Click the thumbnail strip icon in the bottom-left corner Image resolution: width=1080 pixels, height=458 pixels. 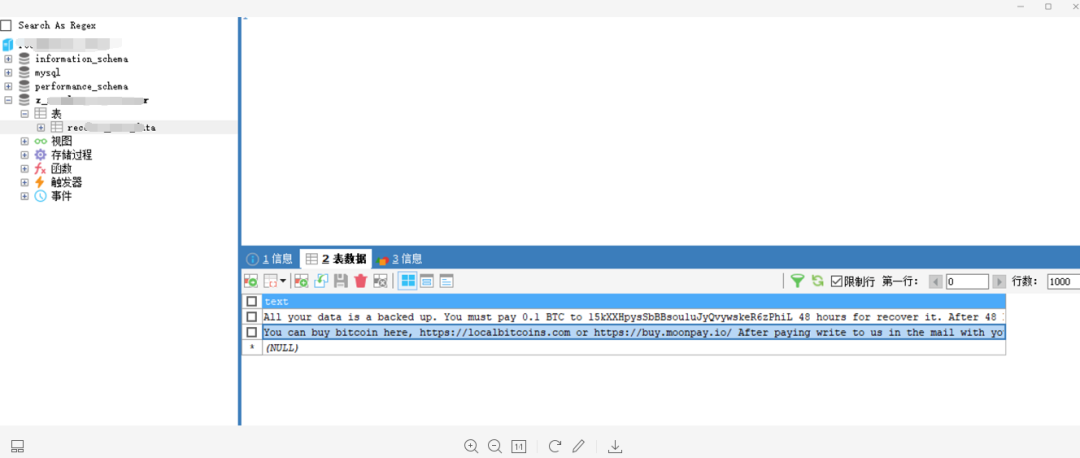(18, 446)
